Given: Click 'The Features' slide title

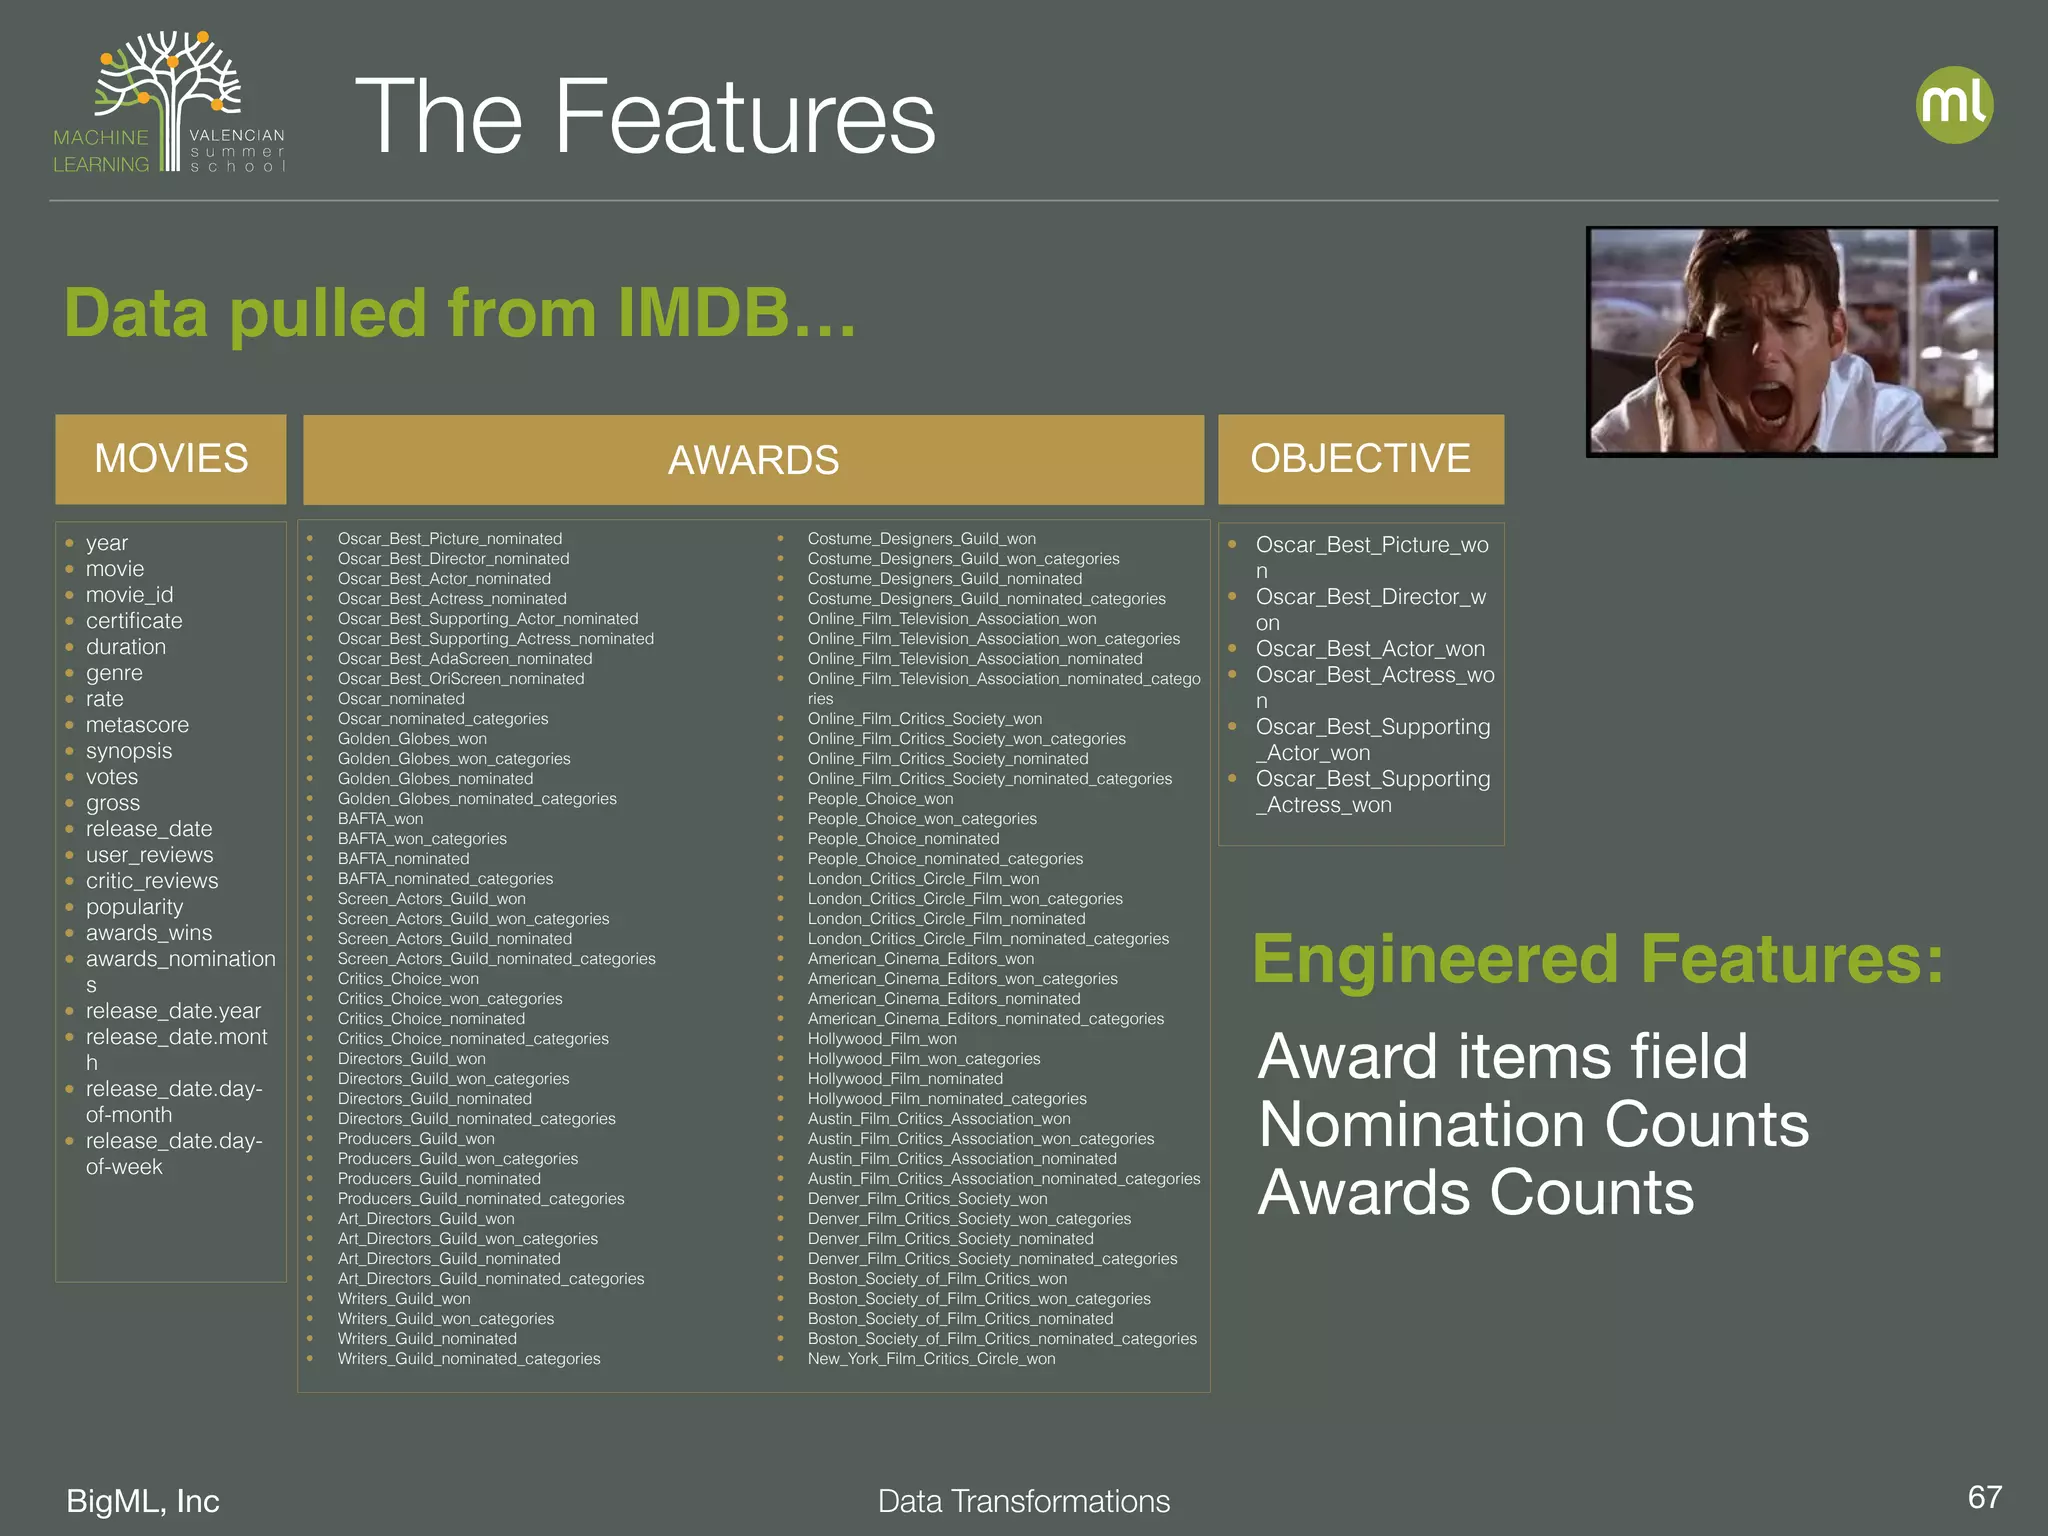Looking at the screenshot, I should 645,117.
